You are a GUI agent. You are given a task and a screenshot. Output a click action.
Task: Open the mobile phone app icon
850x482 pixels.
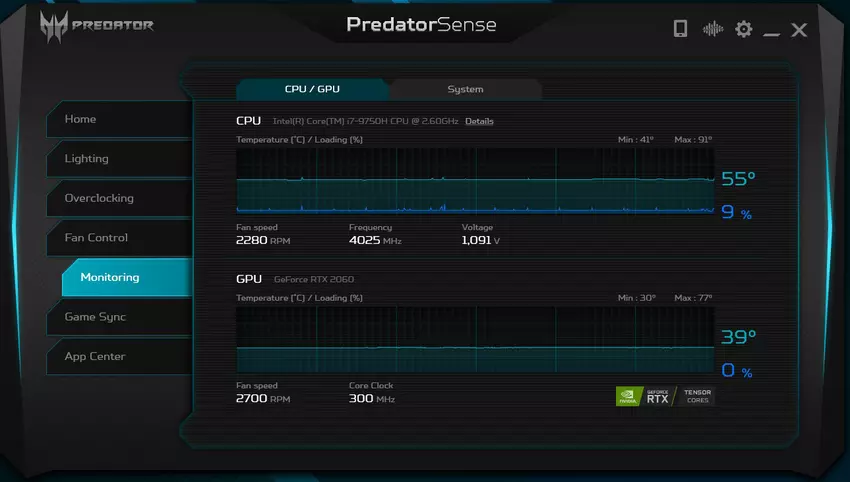pos(680,29)
